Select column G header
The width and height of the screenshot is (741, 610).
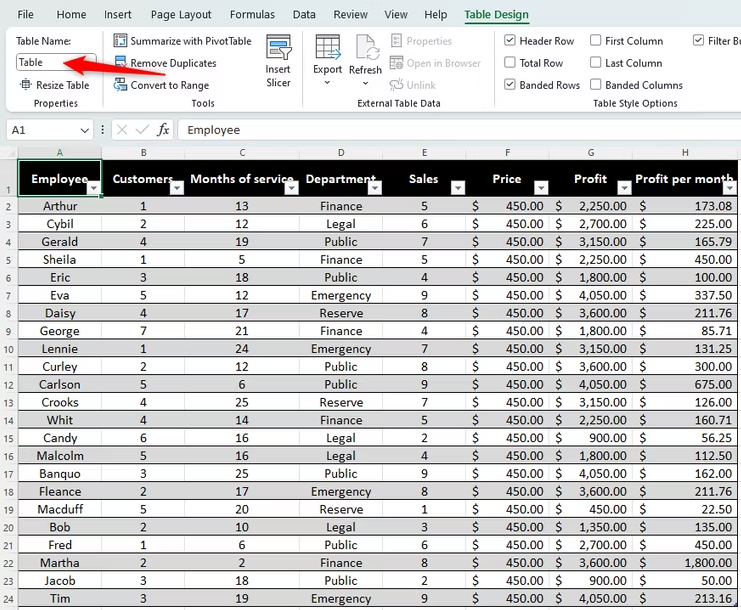coord(591,152)
